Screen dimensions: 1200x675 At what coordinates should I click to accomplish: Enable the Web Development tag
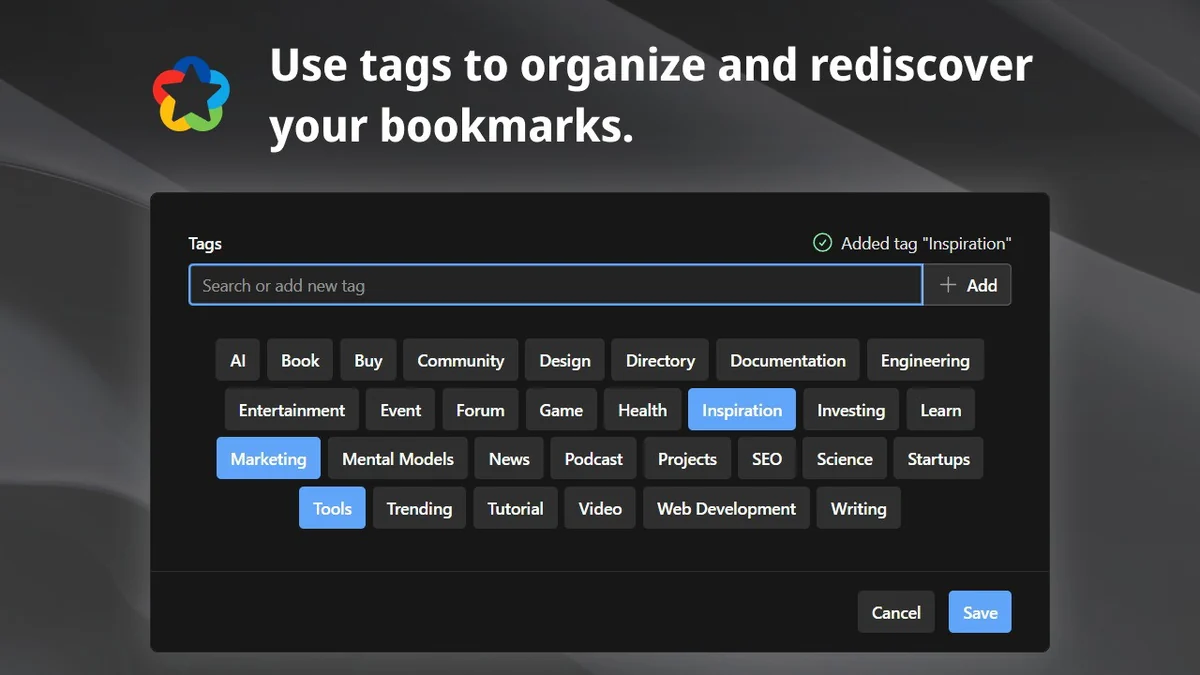[x=726, y=508]
